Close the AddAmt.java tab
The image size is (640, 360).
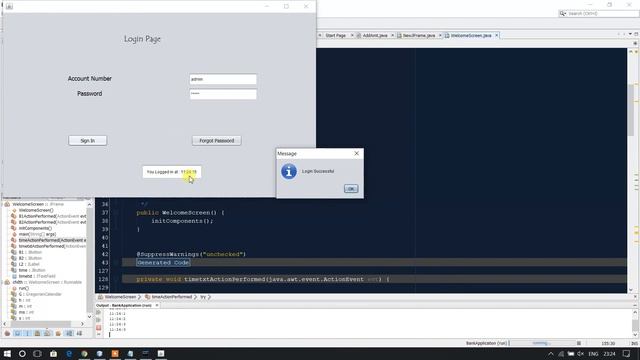pos(392,36)
